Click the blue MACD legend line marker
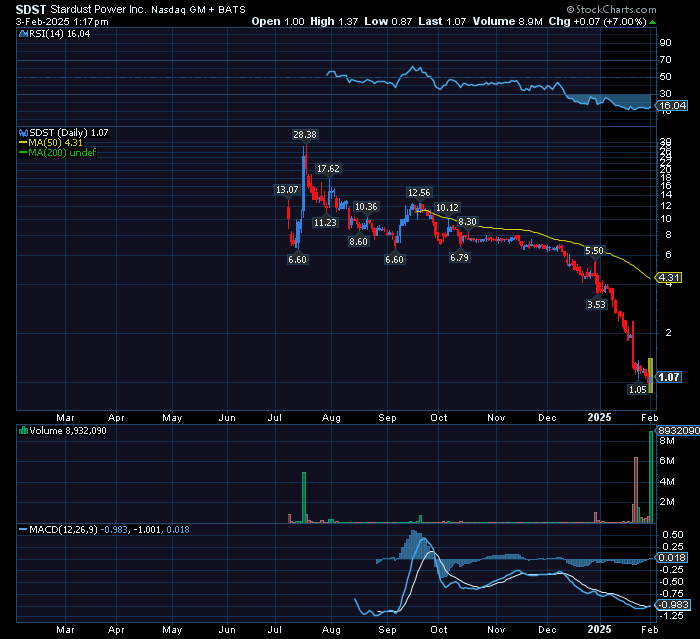This screenshot has height=639, width=700. pos(23,530)
